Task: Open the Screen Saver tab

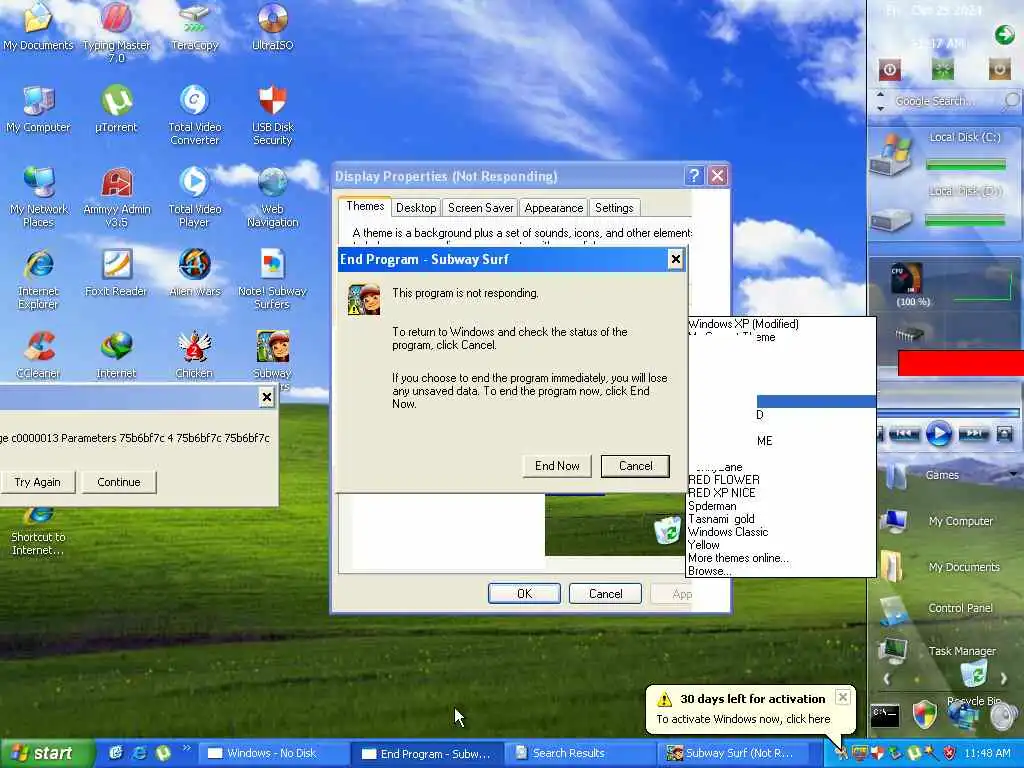Action: pyautogui.click(x=480, y=208)
